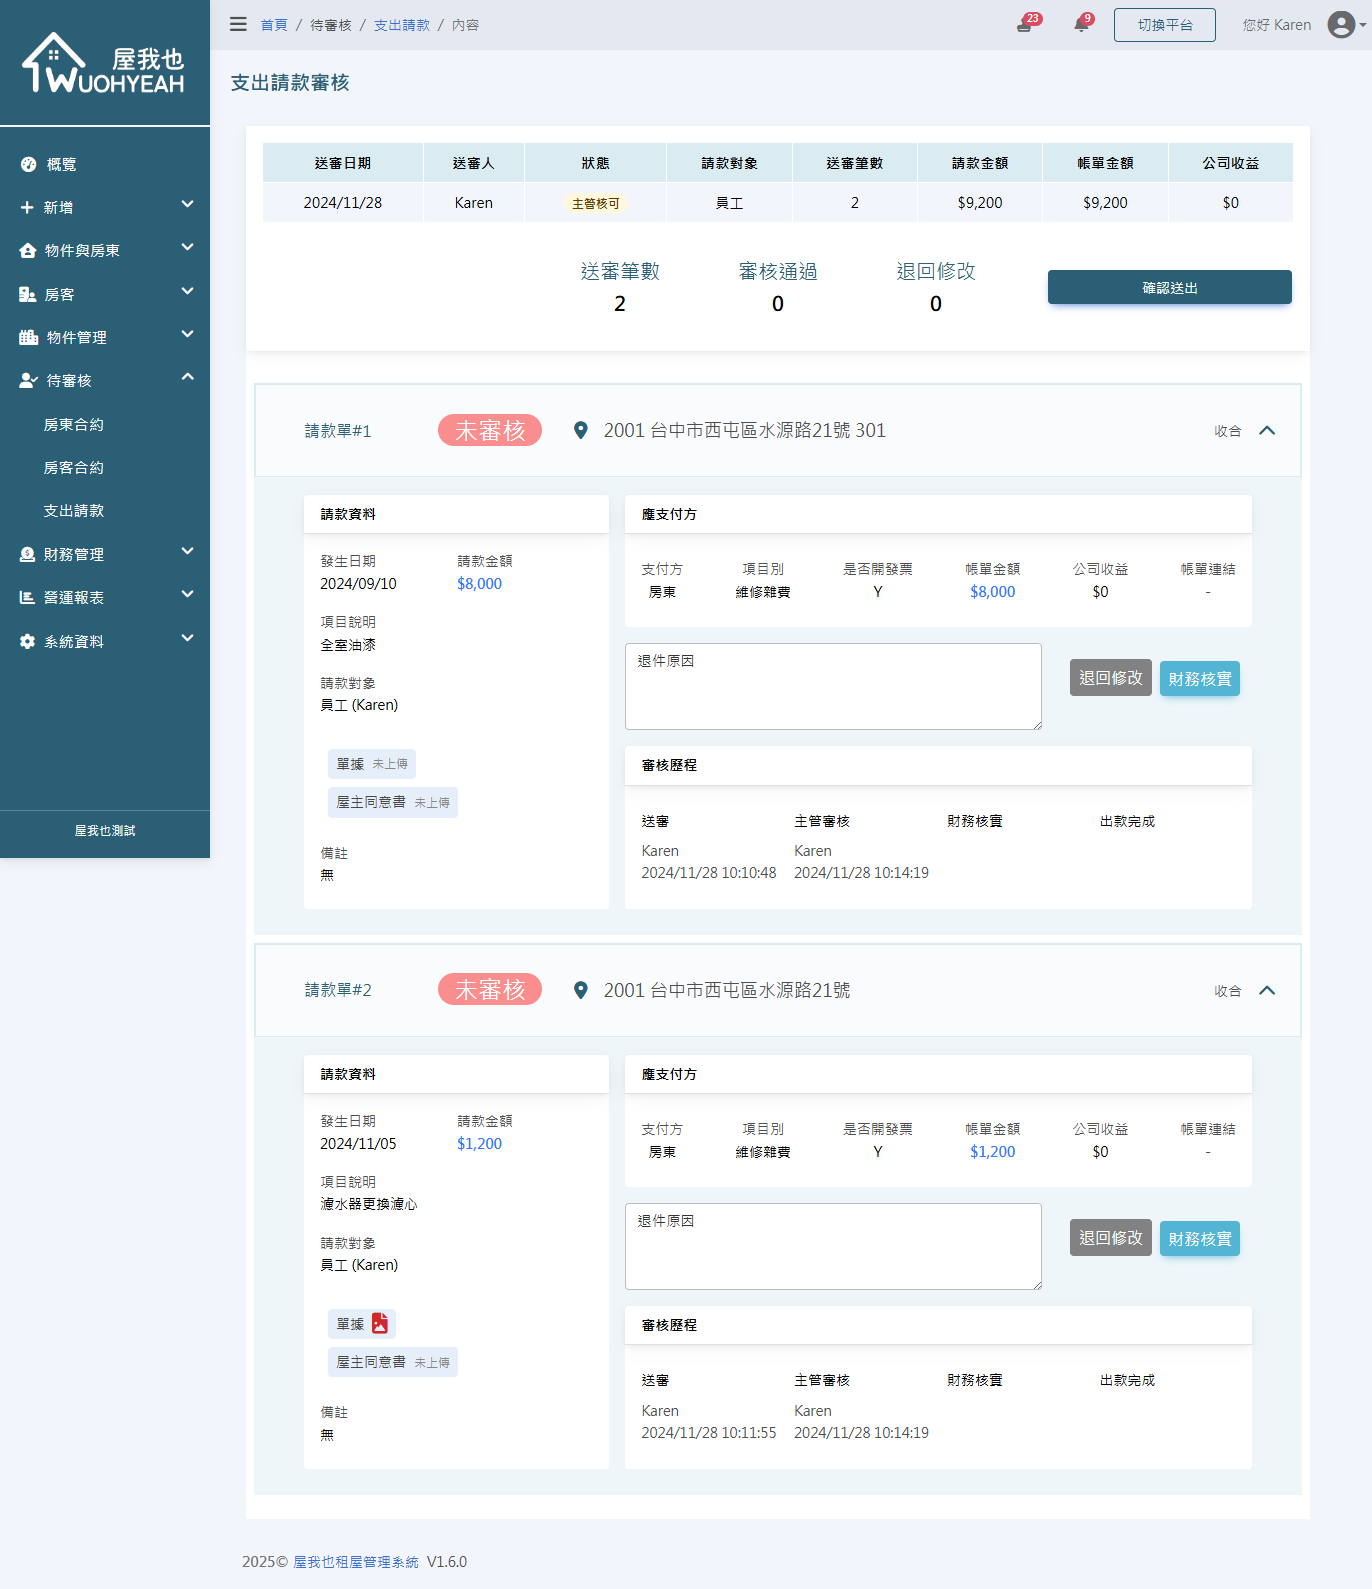Viewport: 1372px width, 1589px height.
Task: Click the hamburger menu icon
Action: pyautogui.click(x=238, y=24)
